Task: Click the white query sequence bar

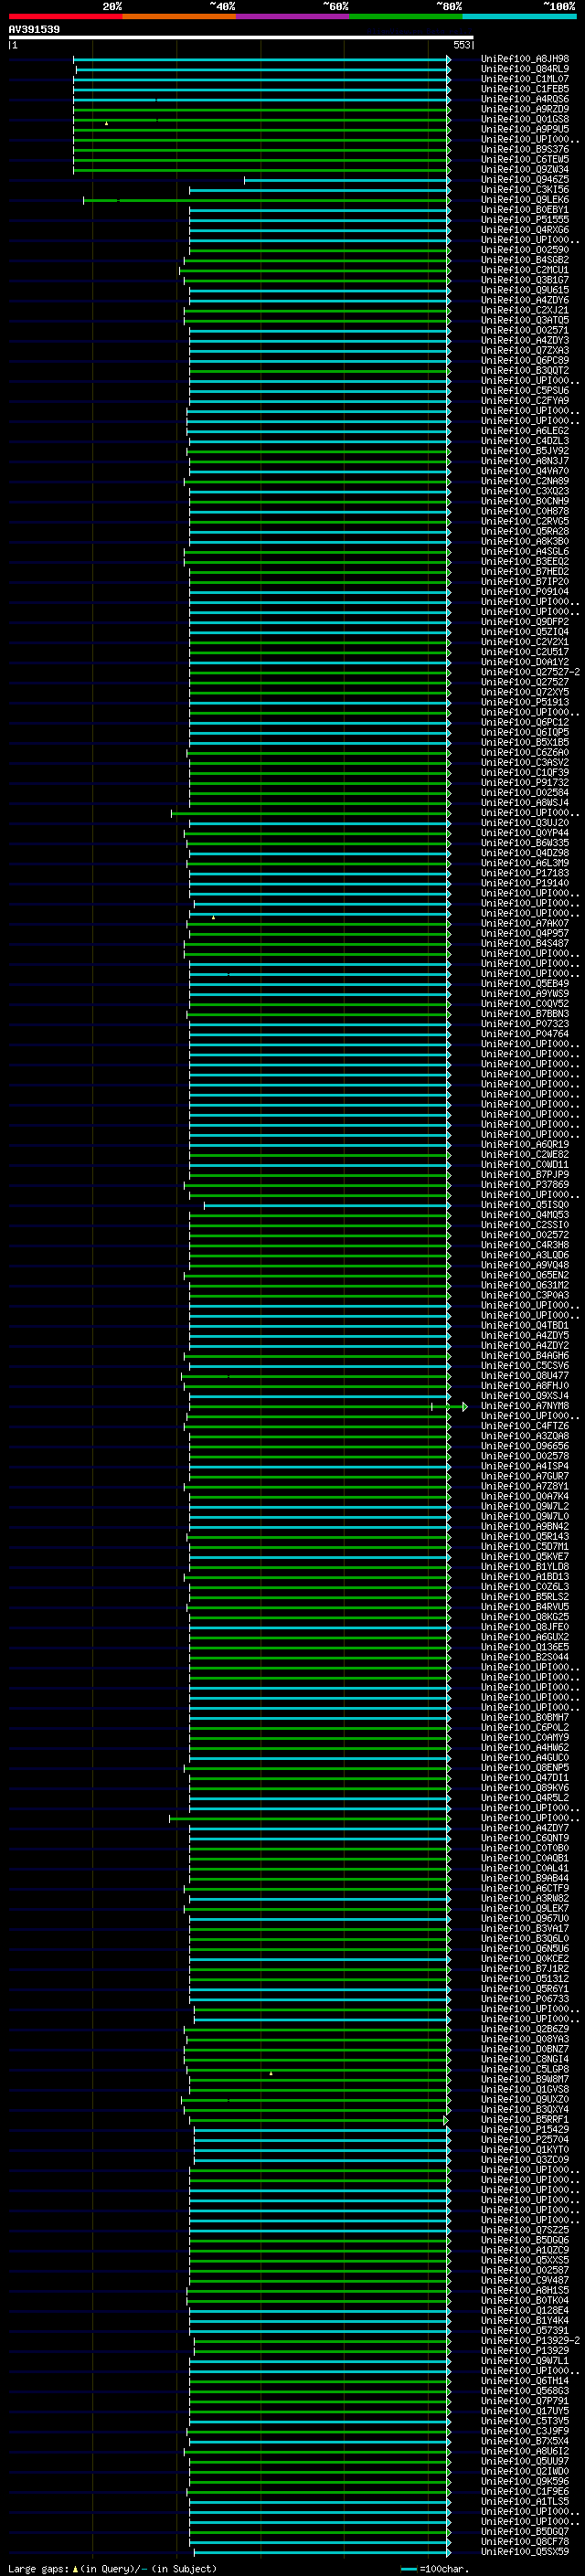Action: pos(241,37)
